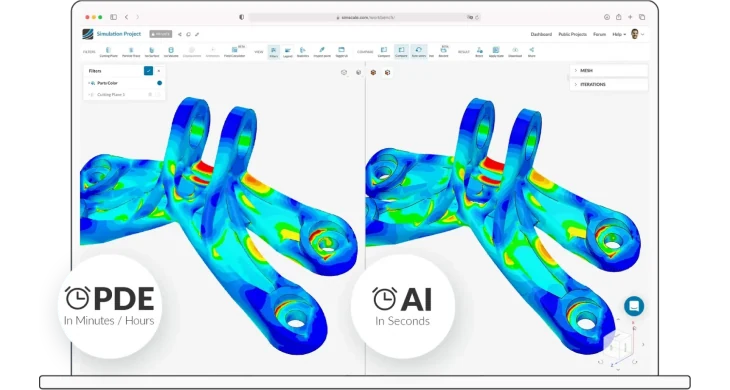This screenshot has height=390, width=730.
Task: Click the browser share icon
Action: coord(618,17)
